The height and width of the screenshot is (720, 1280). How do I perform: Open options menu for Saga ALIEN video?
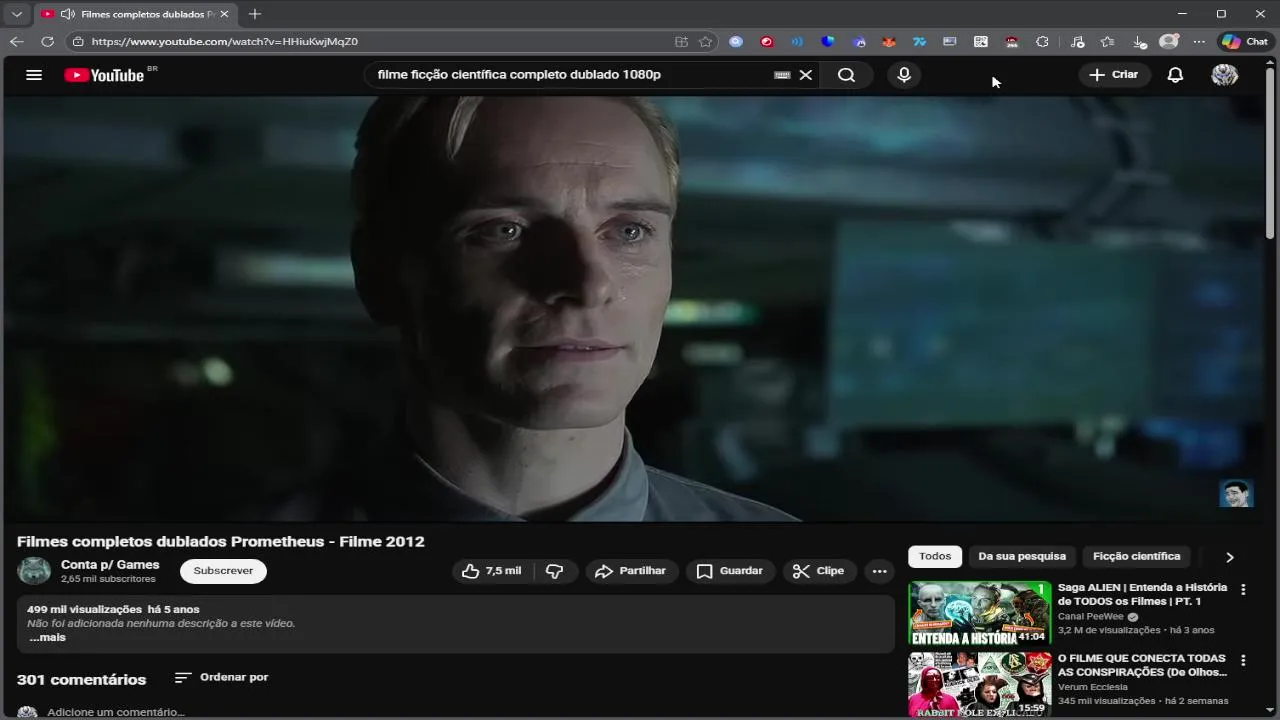tap(1243, 590)
